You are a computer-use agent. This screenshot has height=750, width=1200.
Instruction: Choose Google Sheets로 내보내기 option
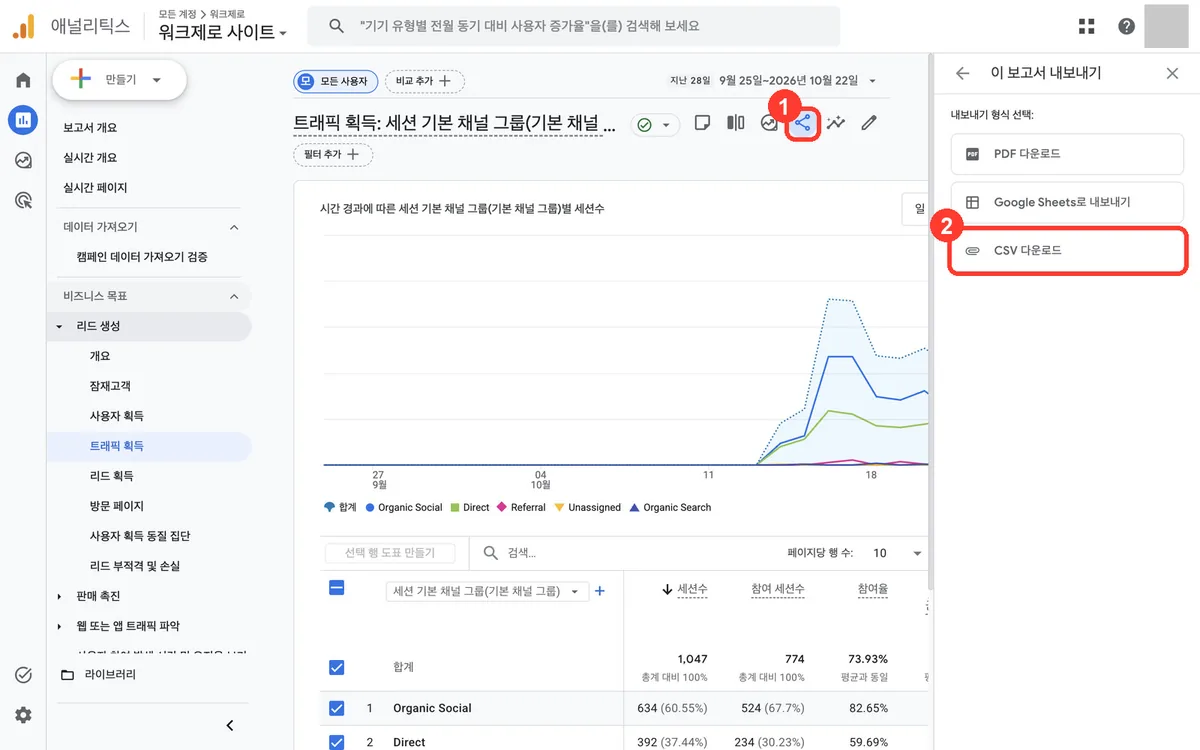click(x=1067, y=202)
